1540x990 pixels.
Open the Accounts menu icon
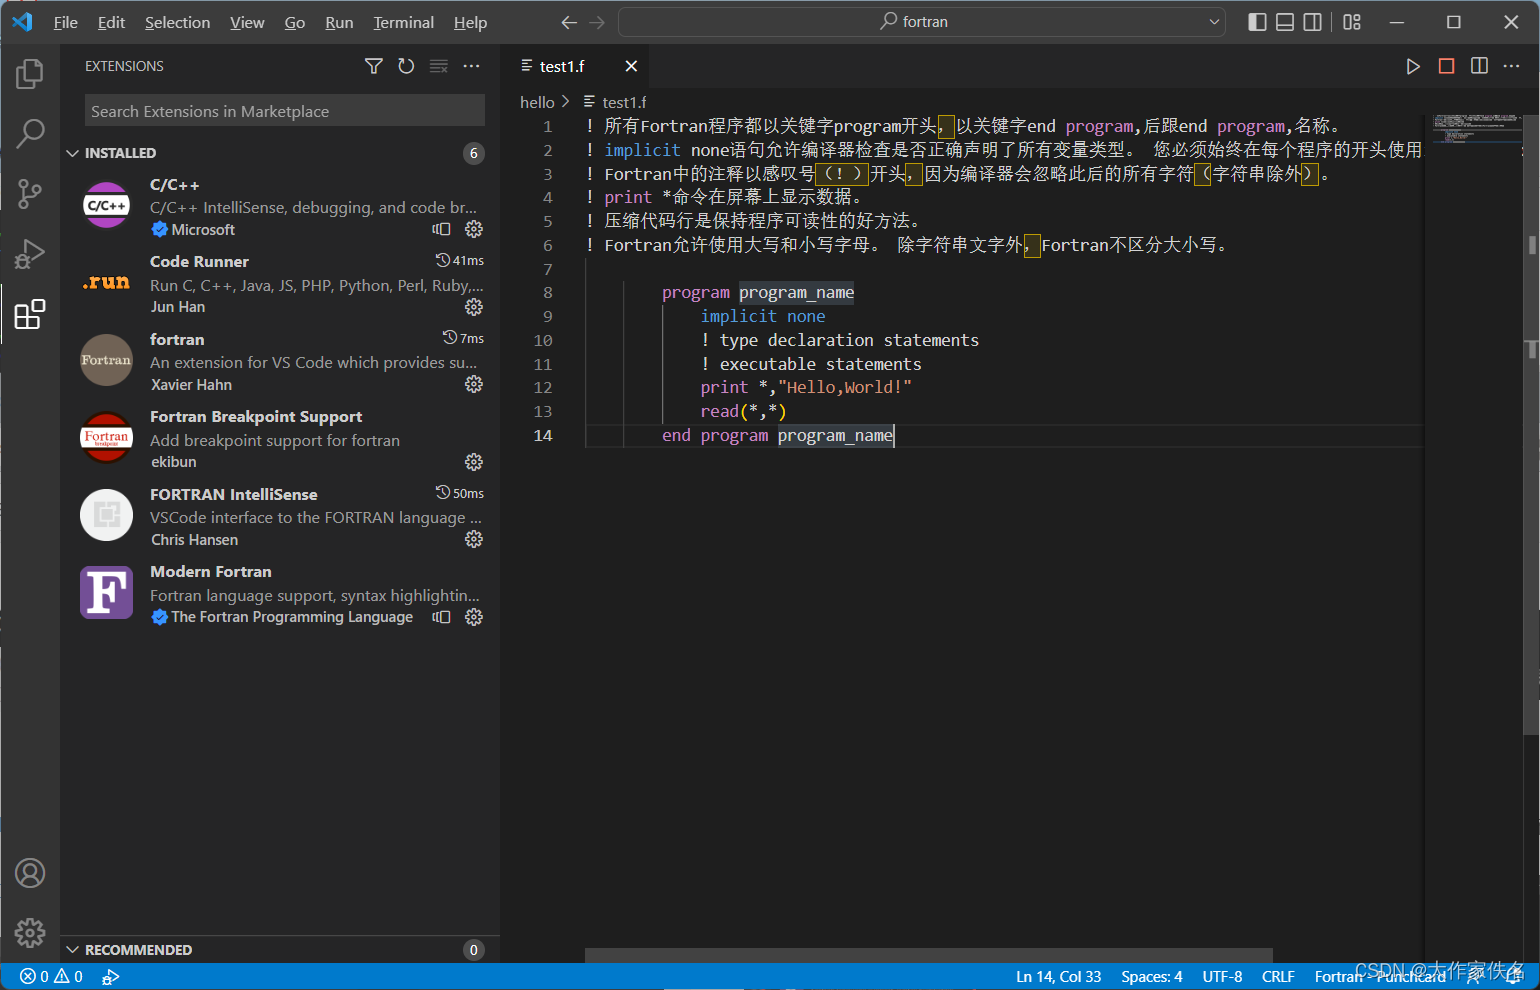(x=30, y=873)
